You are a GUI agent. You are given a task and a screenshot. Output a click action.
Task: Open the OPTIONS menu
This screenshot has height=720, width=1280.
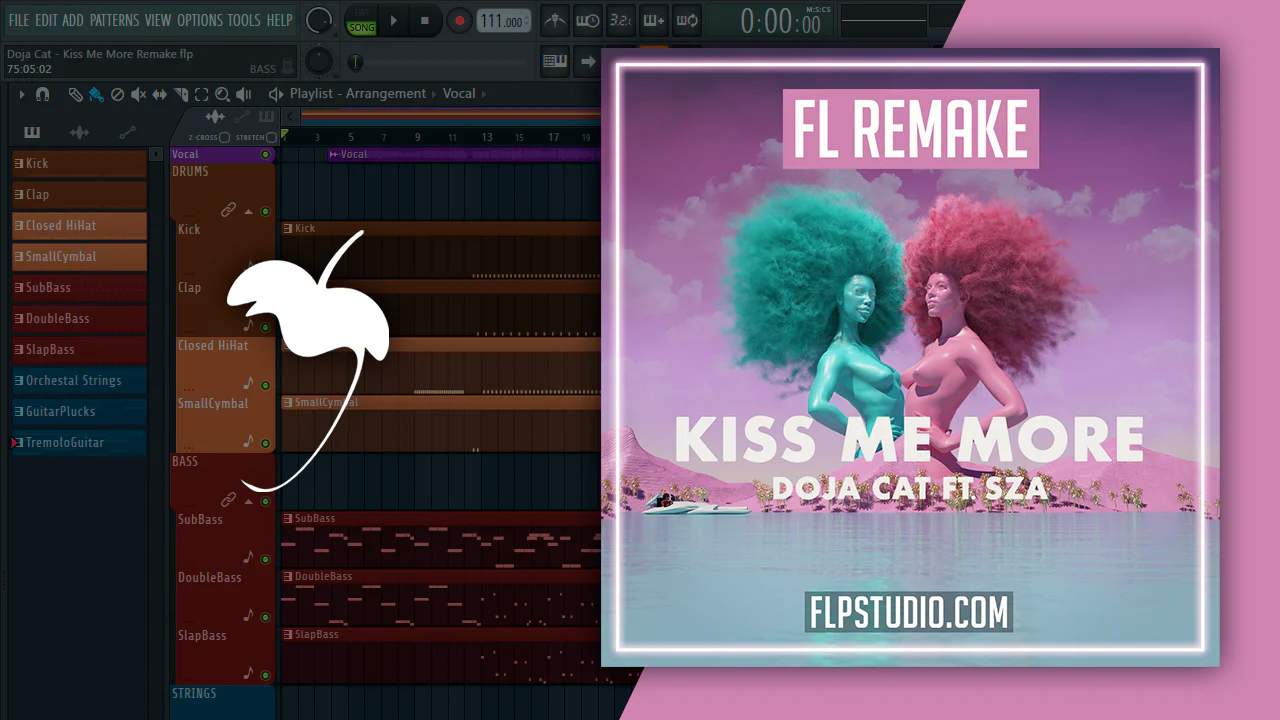tap(200, 20)
